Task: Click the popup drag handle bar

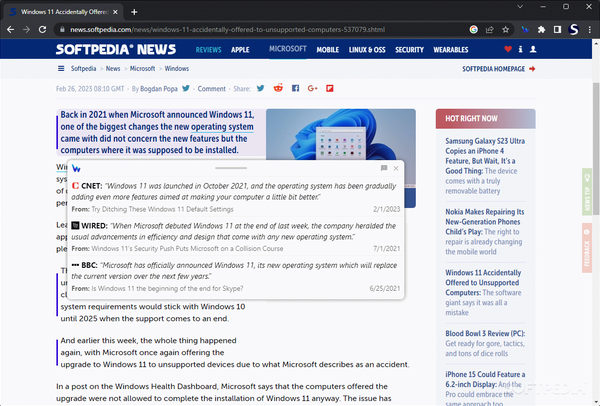Action: (x=231, y=168)
